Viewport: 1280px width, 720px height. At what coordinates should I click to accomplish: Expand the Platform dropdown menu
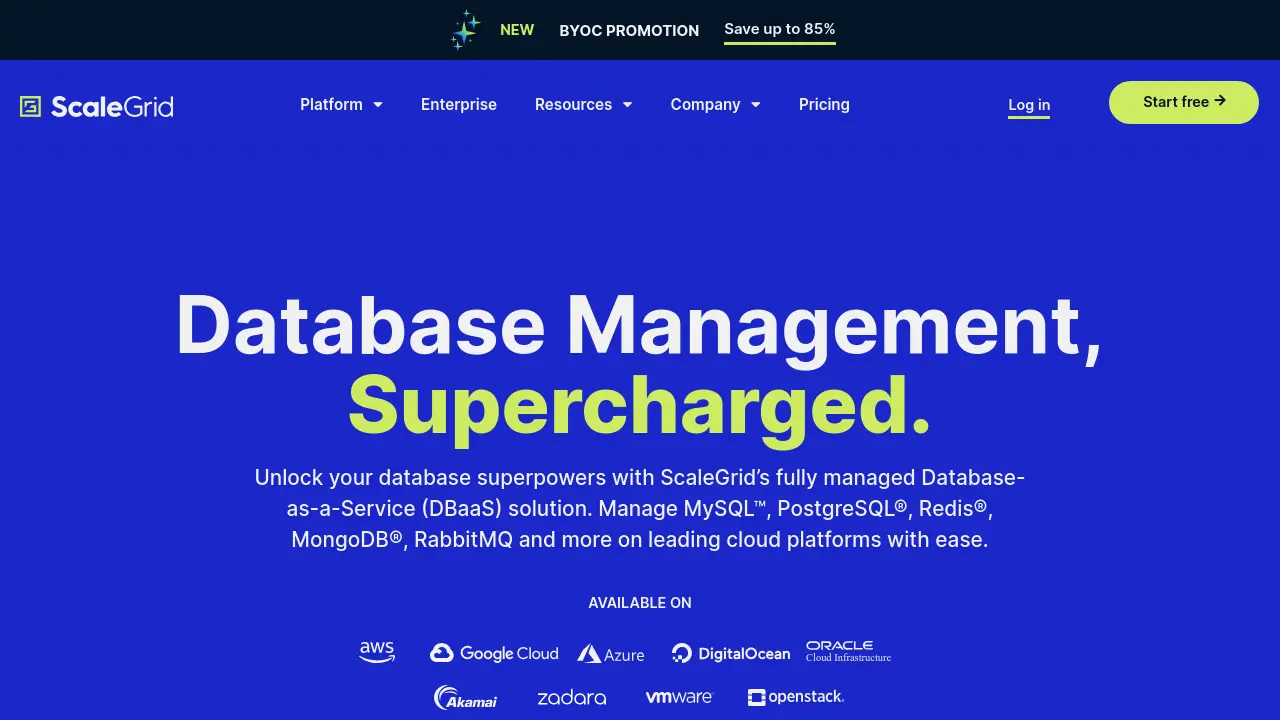click(x=341, y=104)
